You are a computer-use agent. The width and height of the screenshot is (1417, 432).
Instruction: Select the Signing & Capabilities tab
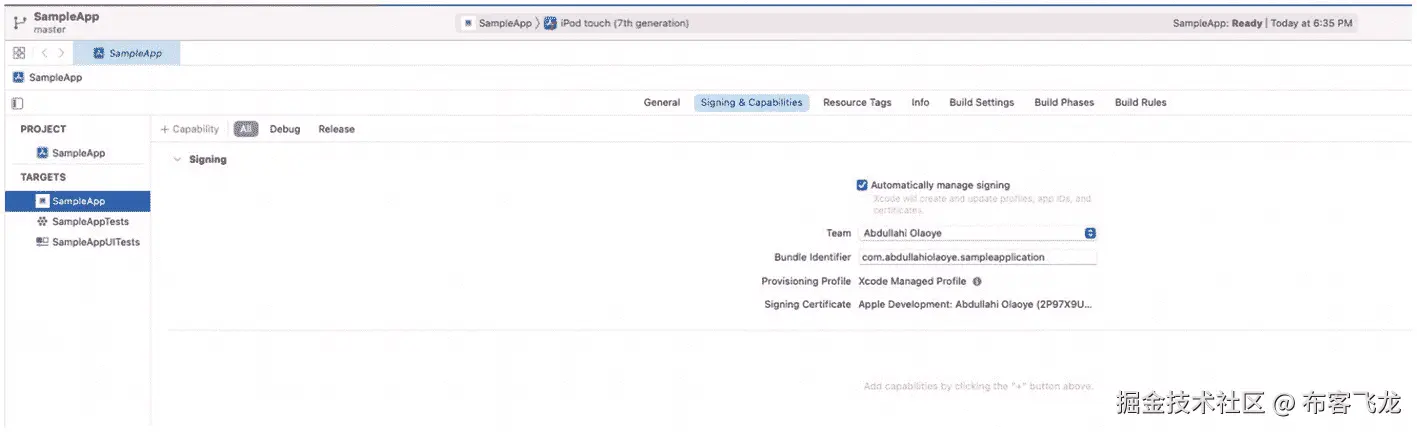coord(751,102)
